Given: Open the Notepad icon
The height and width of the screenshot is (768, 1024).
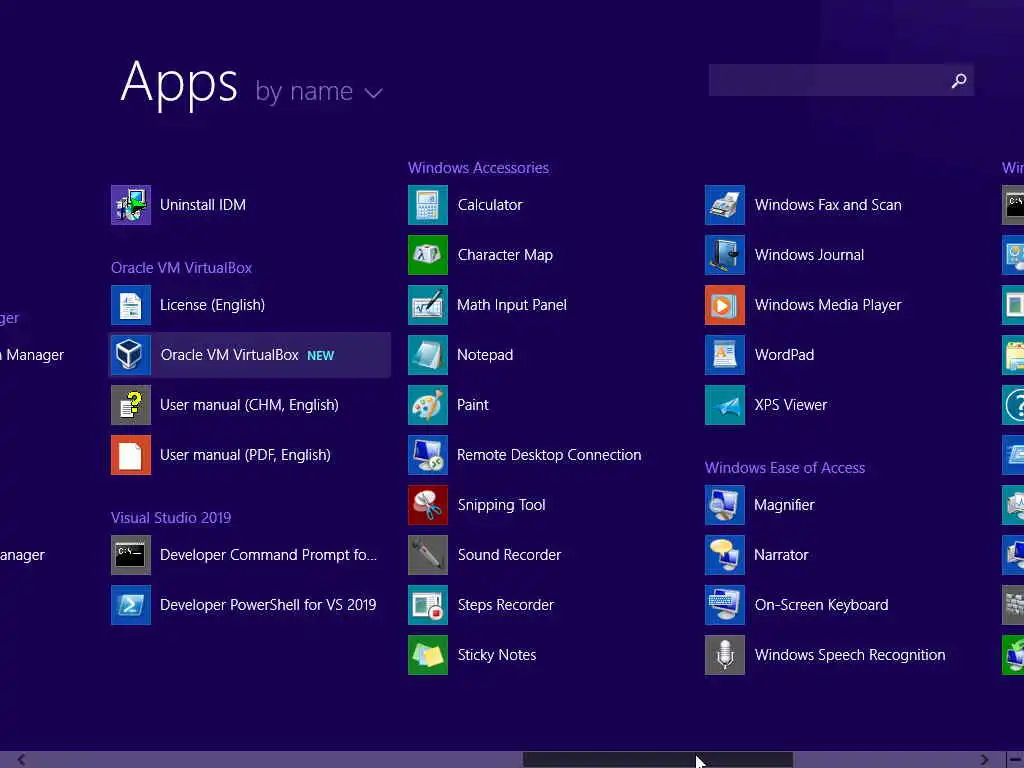Looking at the screenshot, I should pyautogui.click(x=428, y=355).
